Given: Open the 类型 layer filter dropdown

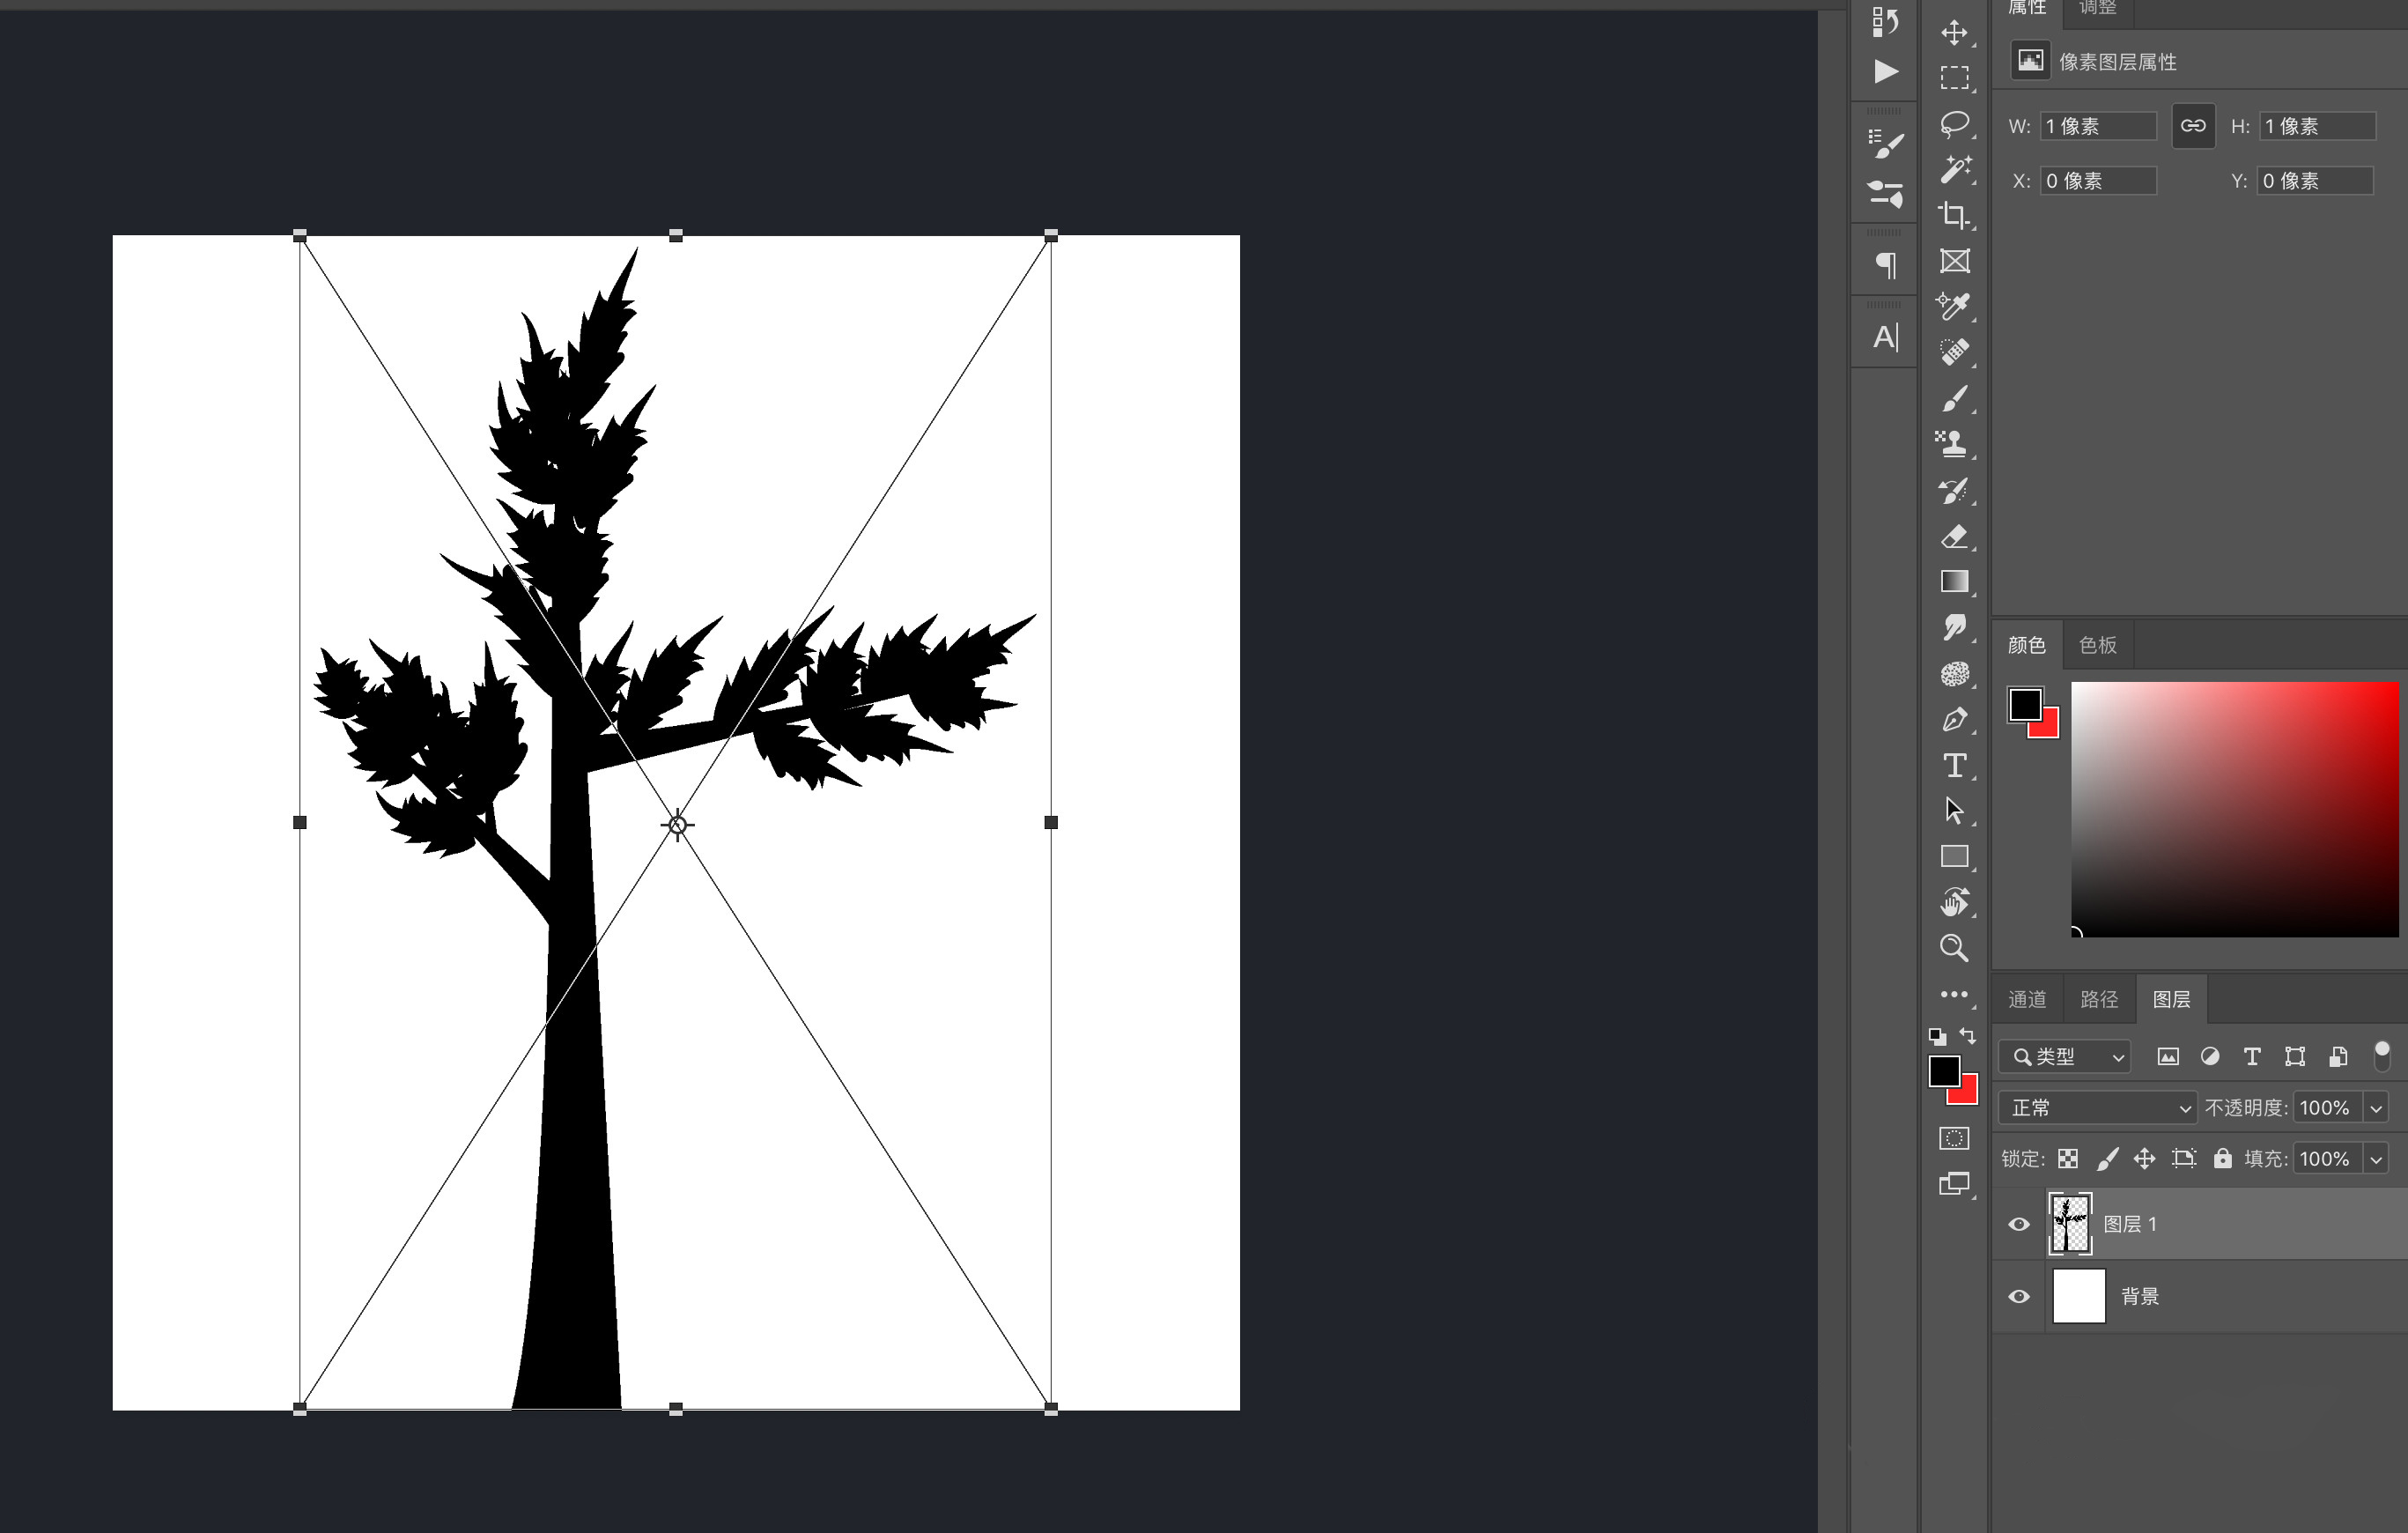Looking at the screenshot, I should (2065, 1056).
